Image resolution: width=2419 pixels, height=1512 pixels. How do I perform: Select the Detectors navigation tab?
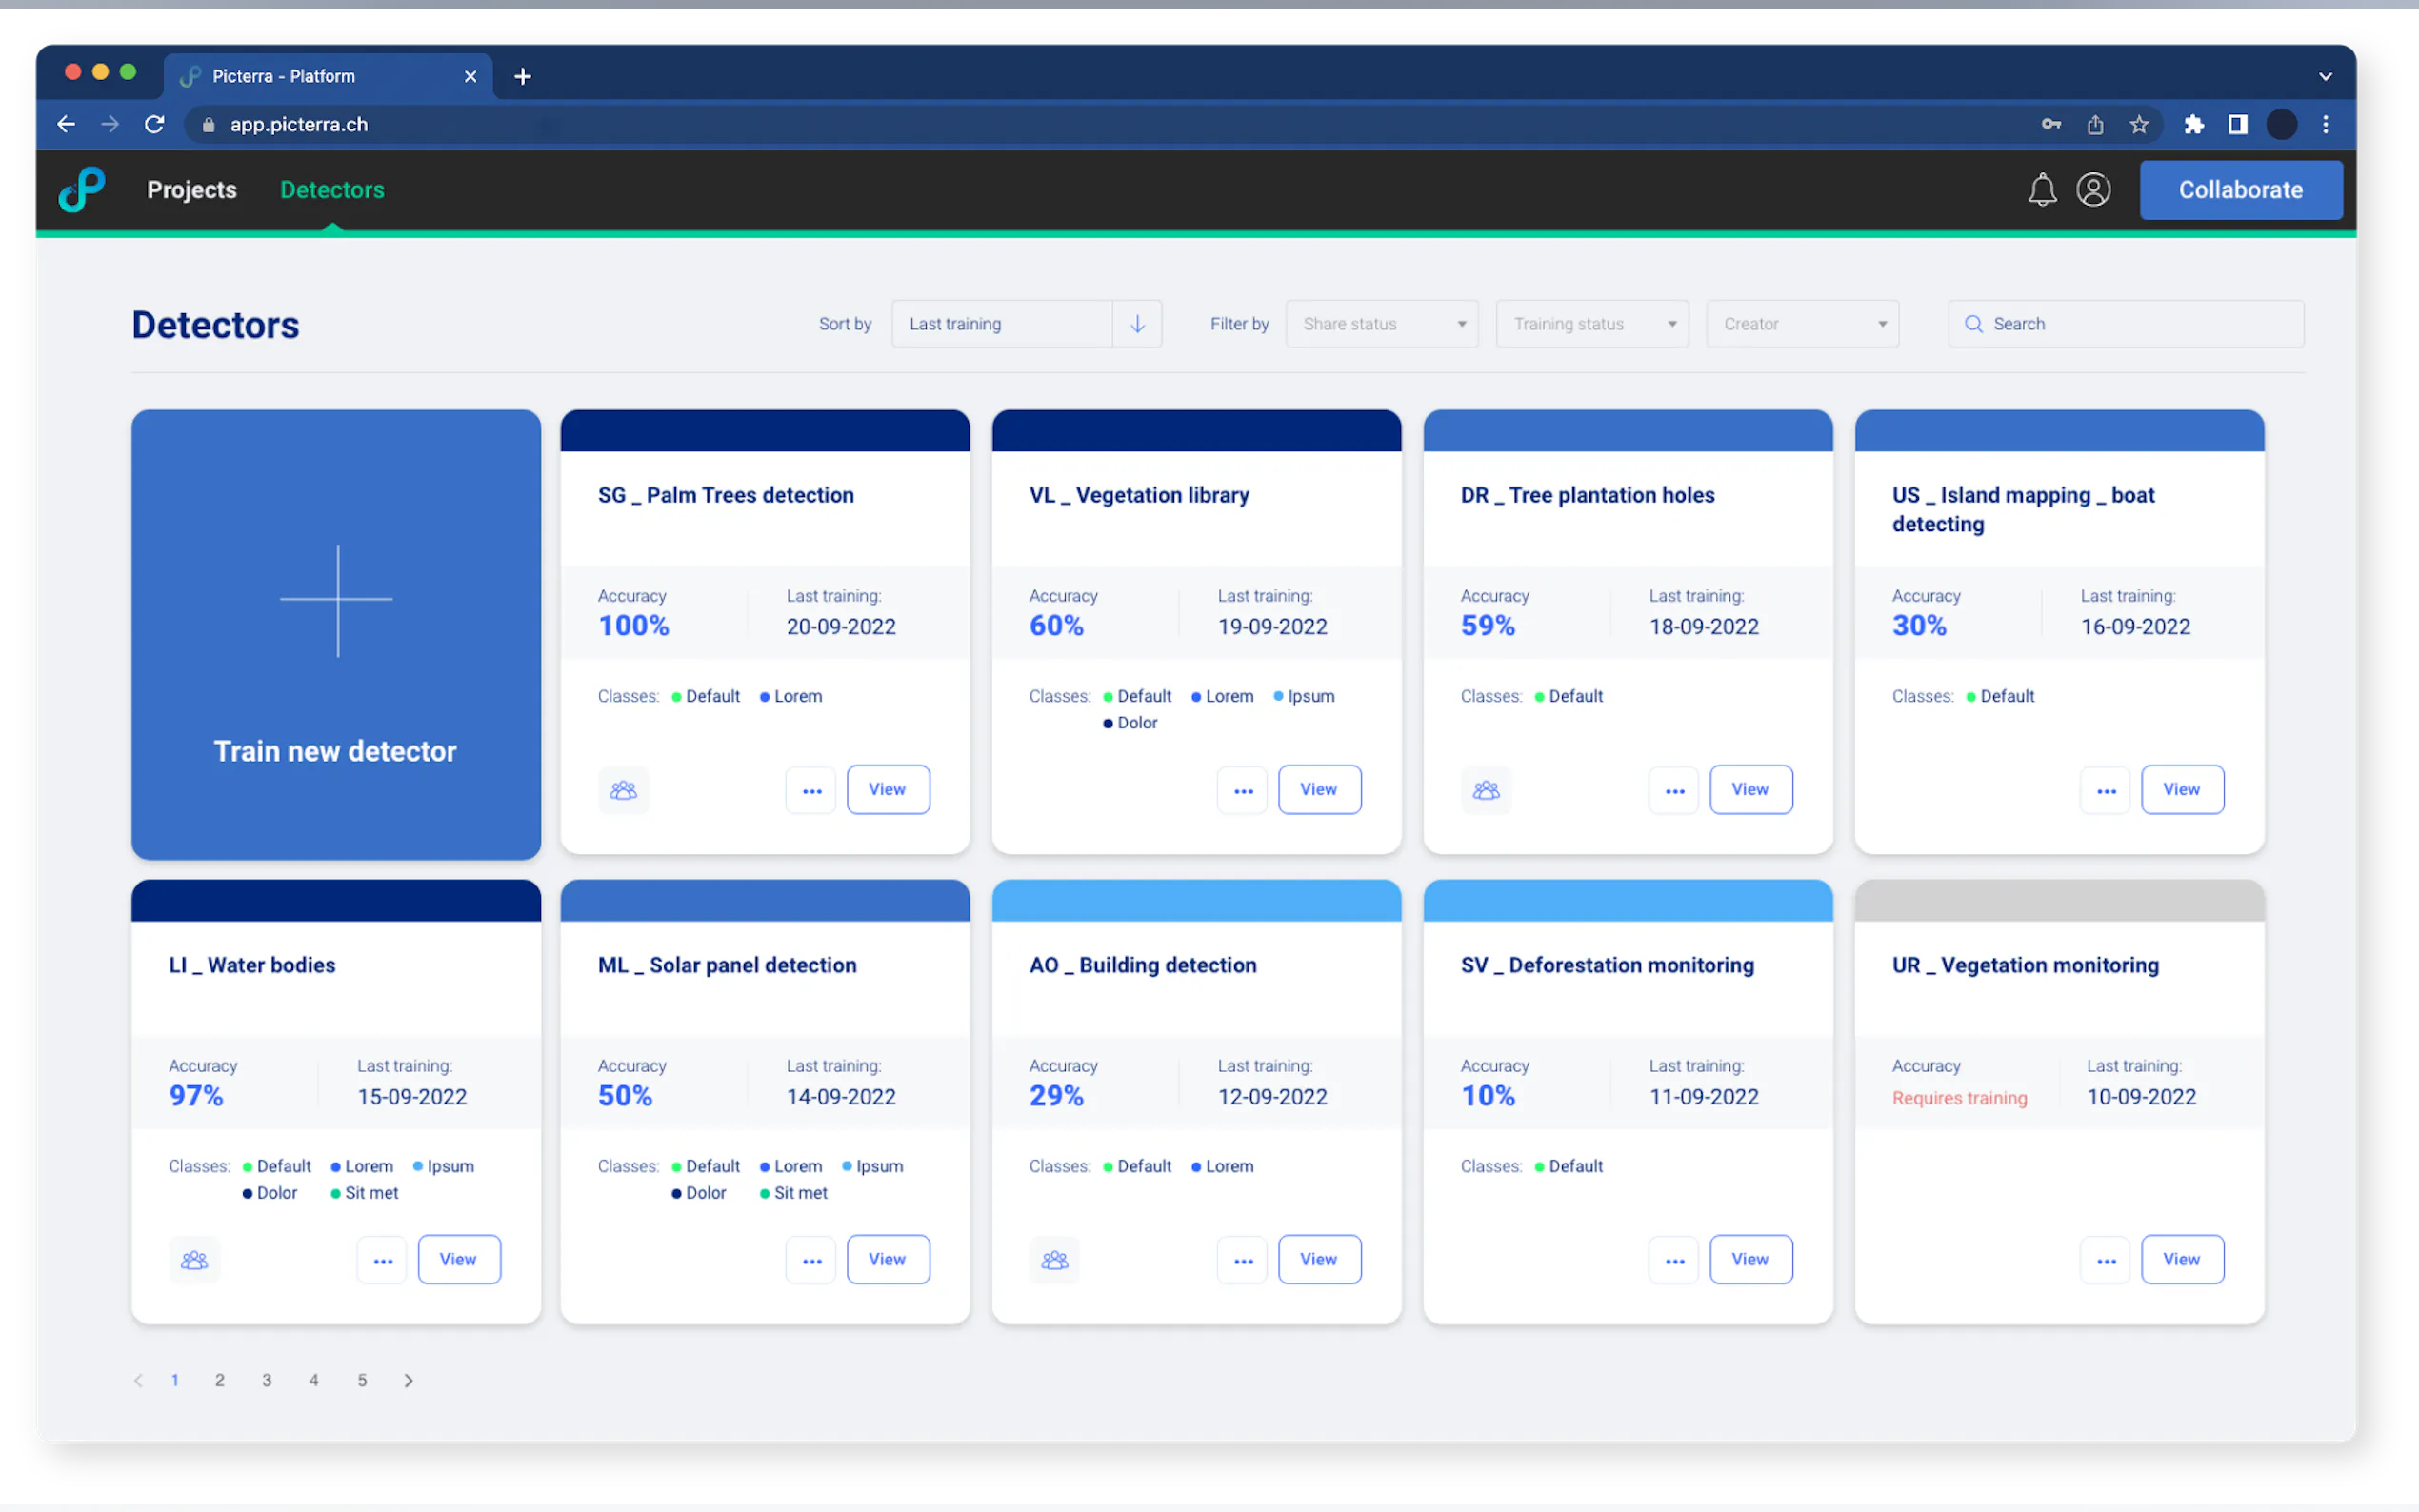click(x=332, y=190)
